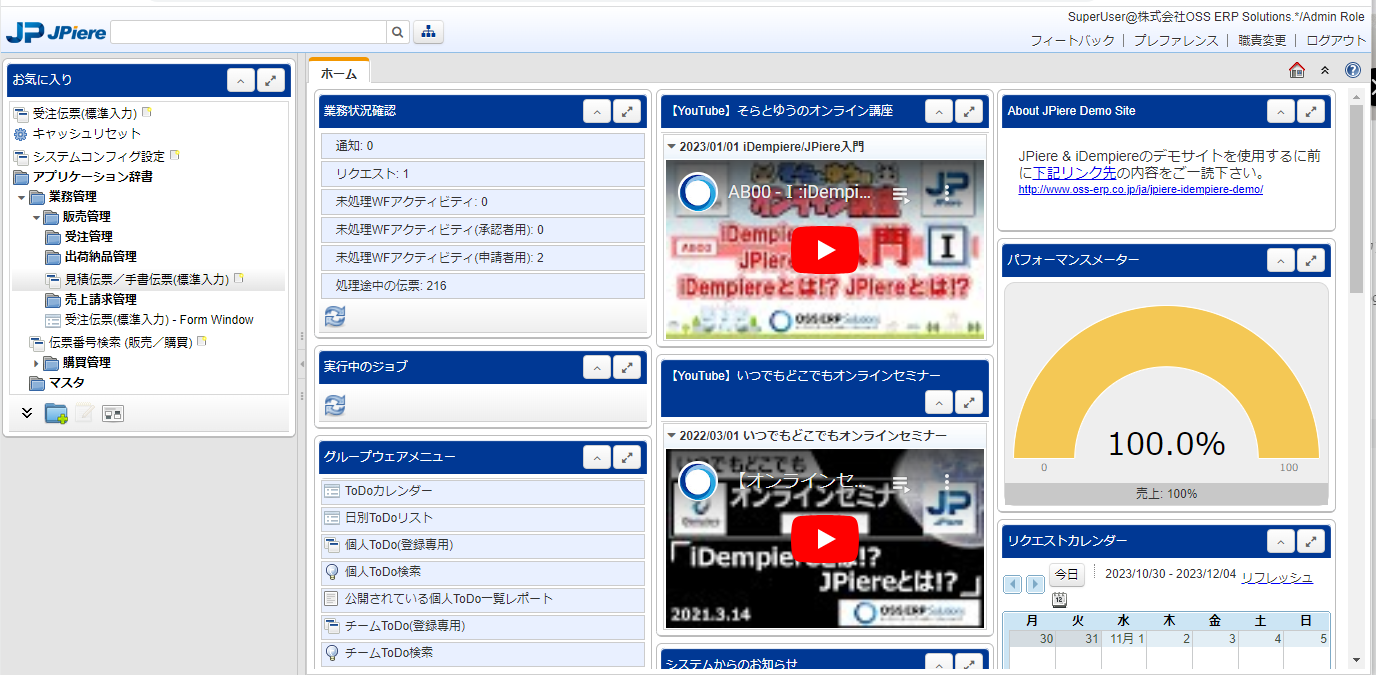Click new-record icon next to システムコンフィグ設定
The height and width of the screenshot is (675, 1376).
click(175, 155)
